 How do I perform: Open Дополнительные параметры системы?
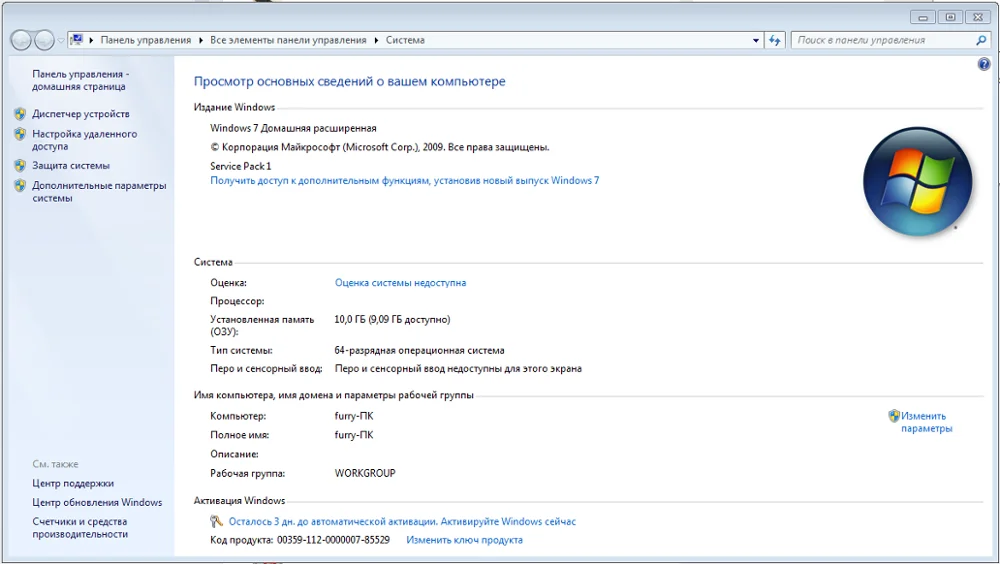[x=99, y=191]
